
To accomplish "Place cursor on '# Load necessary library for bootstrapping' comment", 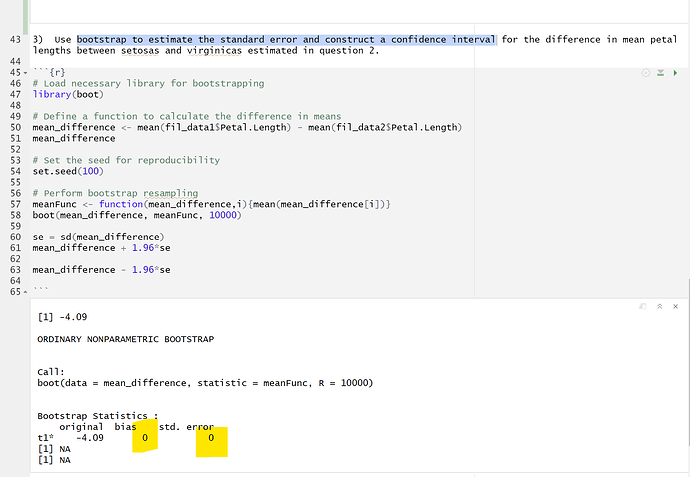I will pyautogui.click(x=148, y=83).
